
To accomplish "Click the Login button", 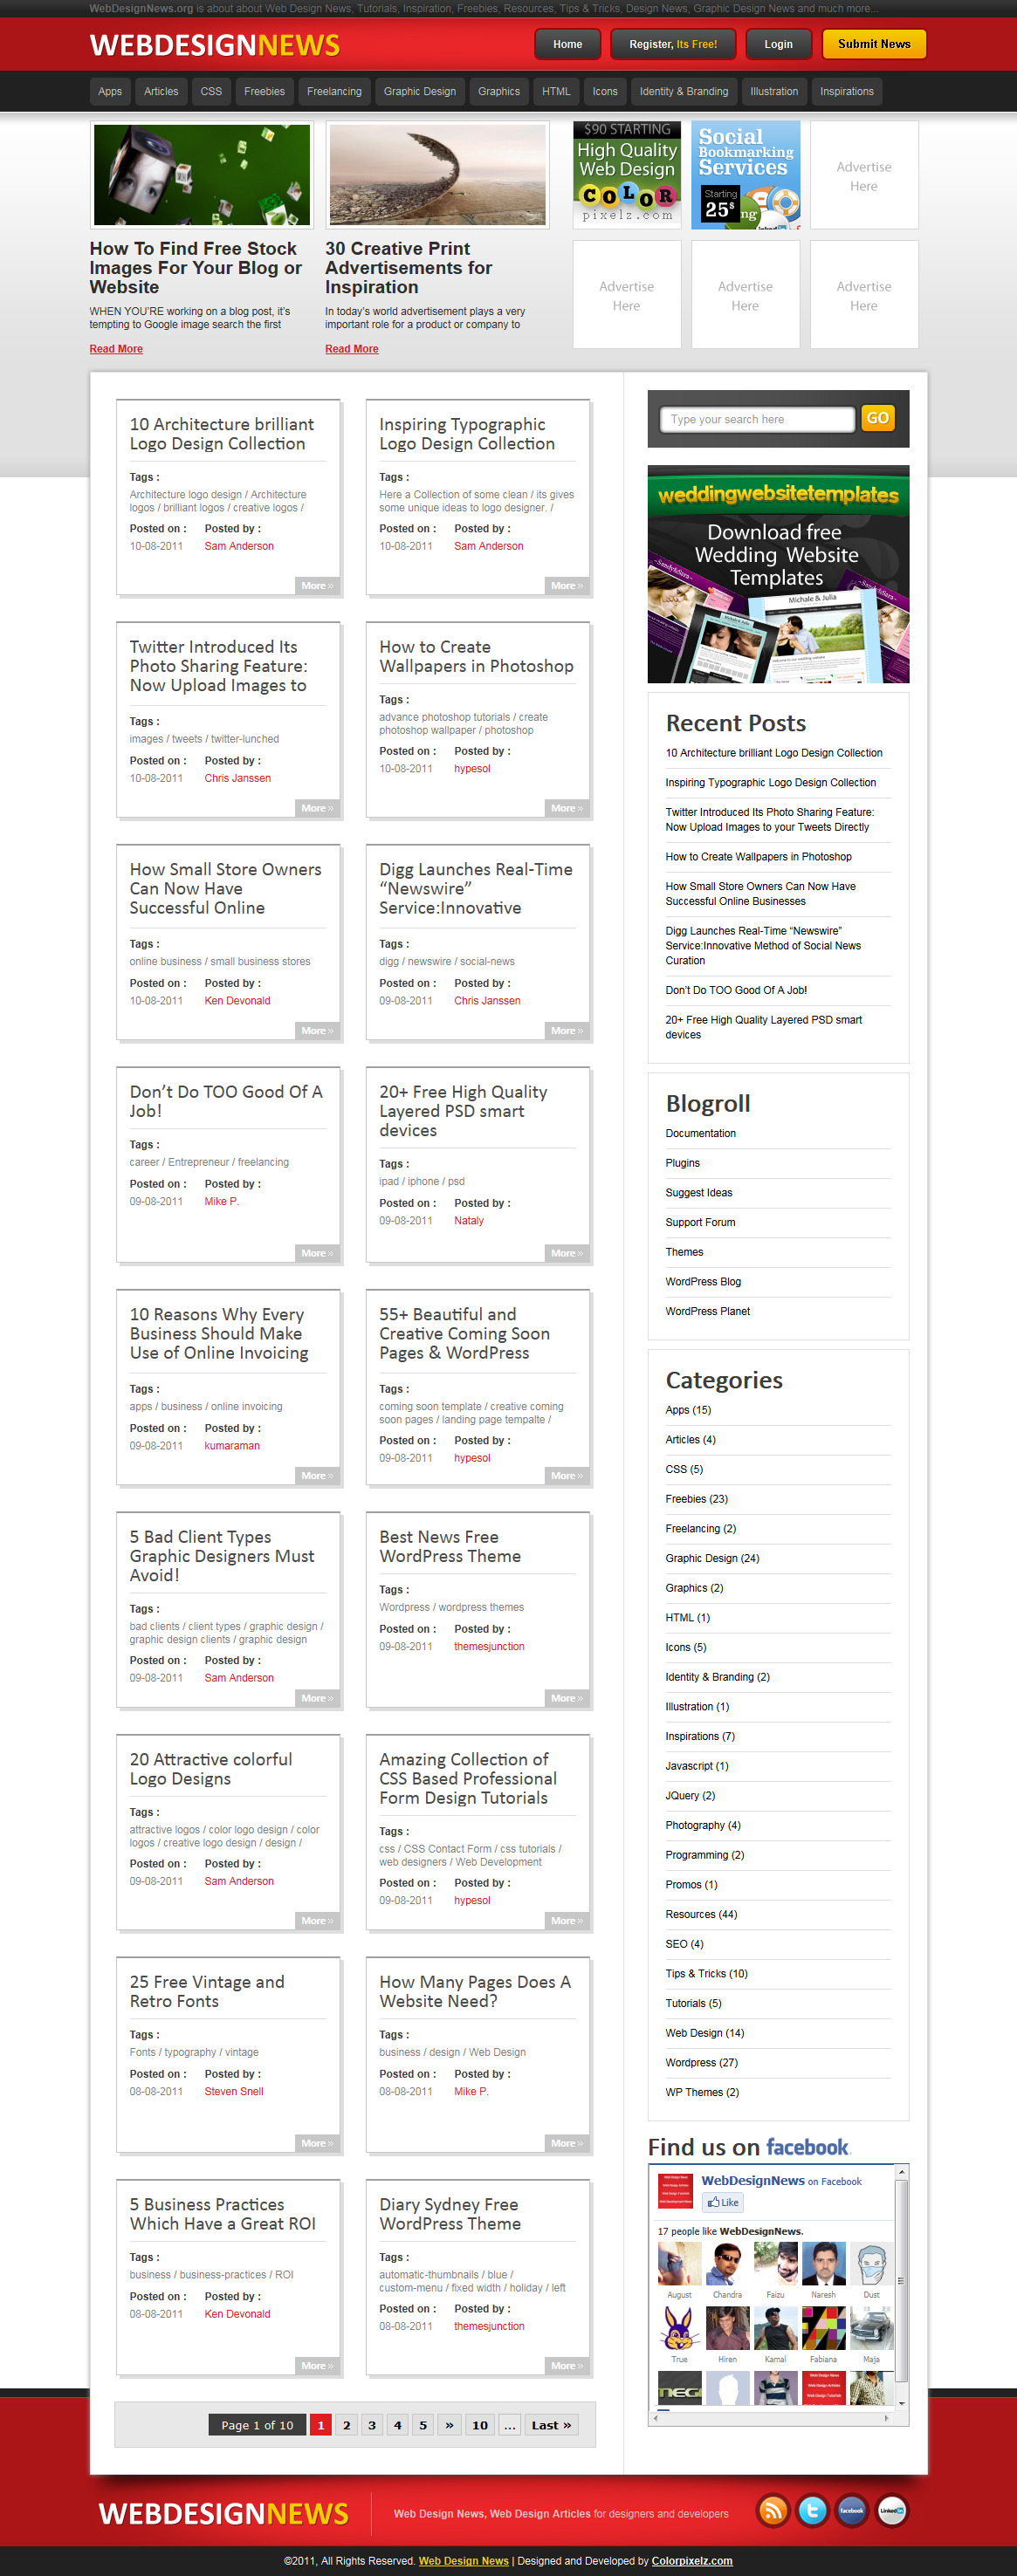I will [778, 44].
